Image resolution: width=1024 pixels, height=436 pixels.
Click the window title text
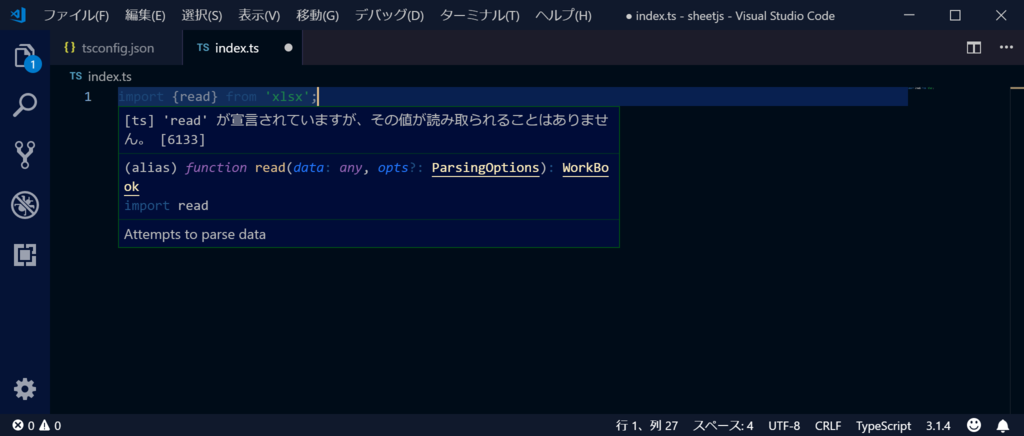(x=729, y=16)
